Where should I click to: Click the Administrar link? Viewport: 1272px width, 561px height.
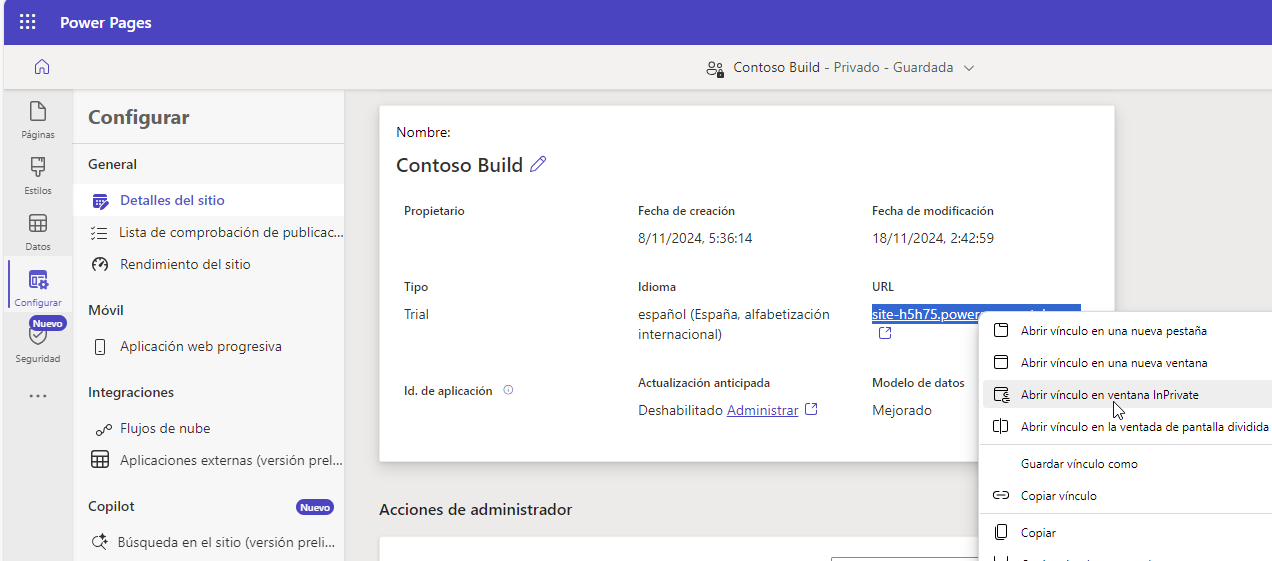point(762,410)
